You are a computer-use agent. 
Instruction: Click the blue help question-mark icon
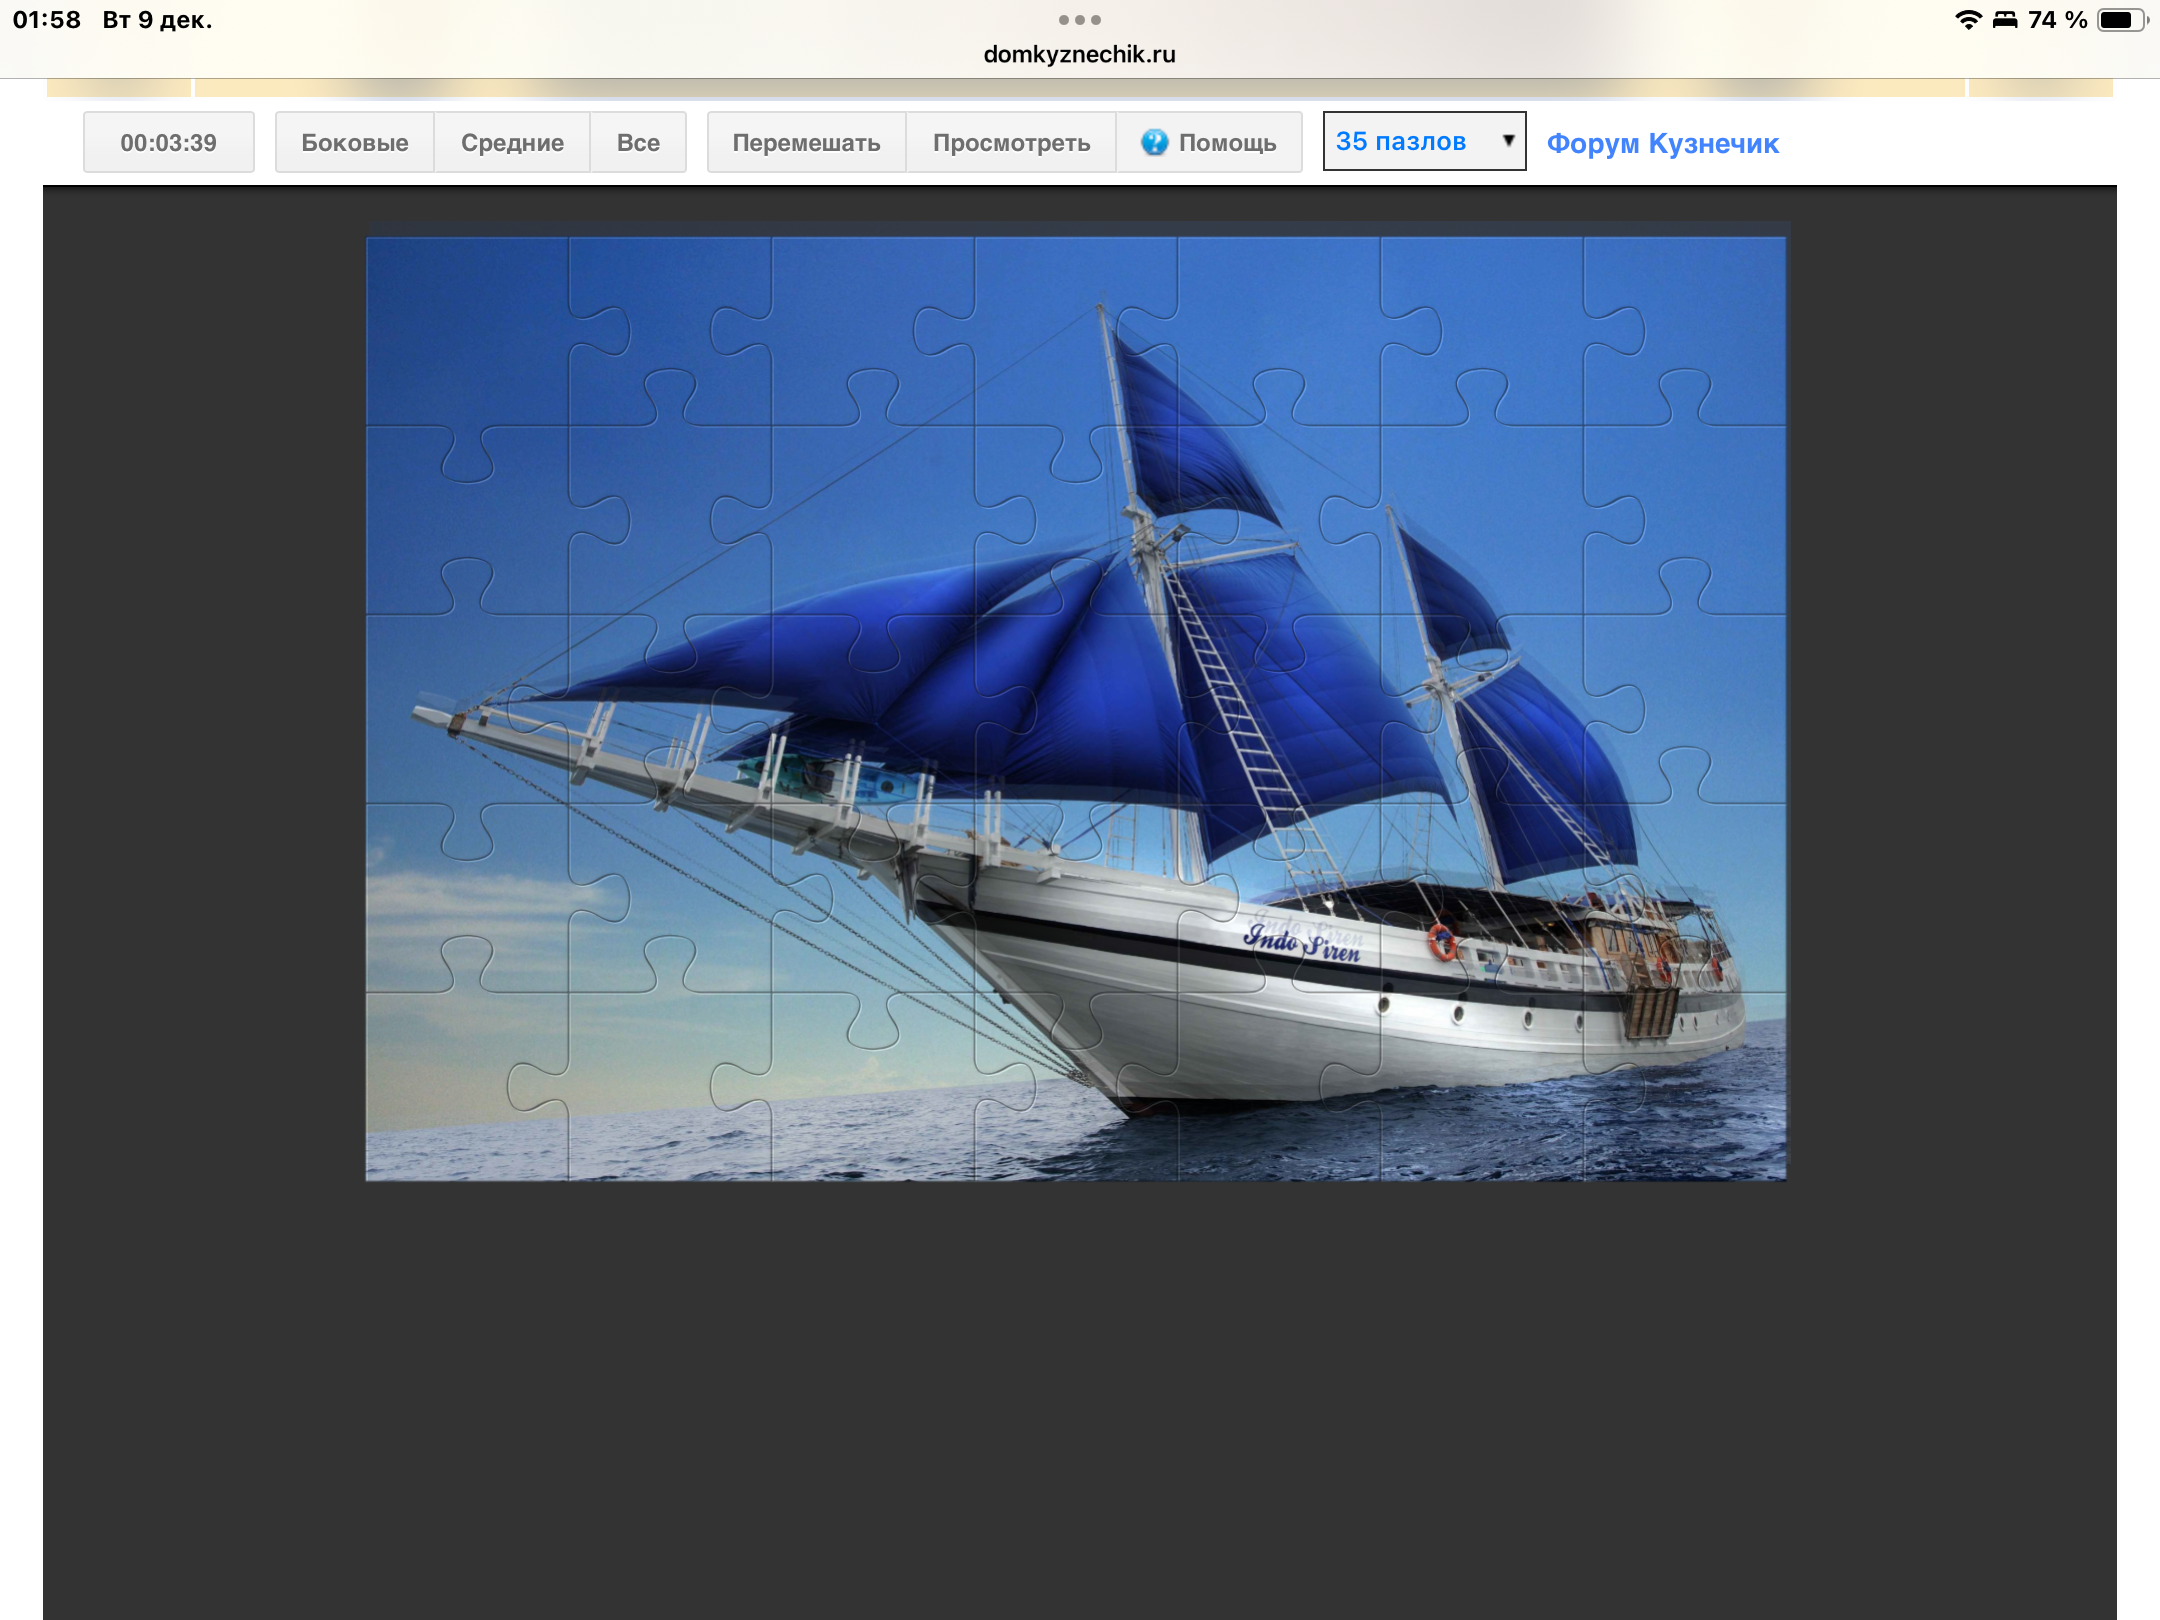click(x=1154, y=142)
